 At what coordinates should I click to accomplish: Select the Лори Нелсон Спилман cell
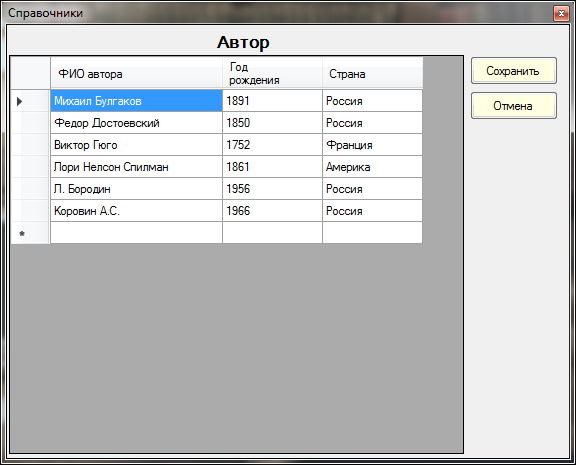(x=136, y=167)
